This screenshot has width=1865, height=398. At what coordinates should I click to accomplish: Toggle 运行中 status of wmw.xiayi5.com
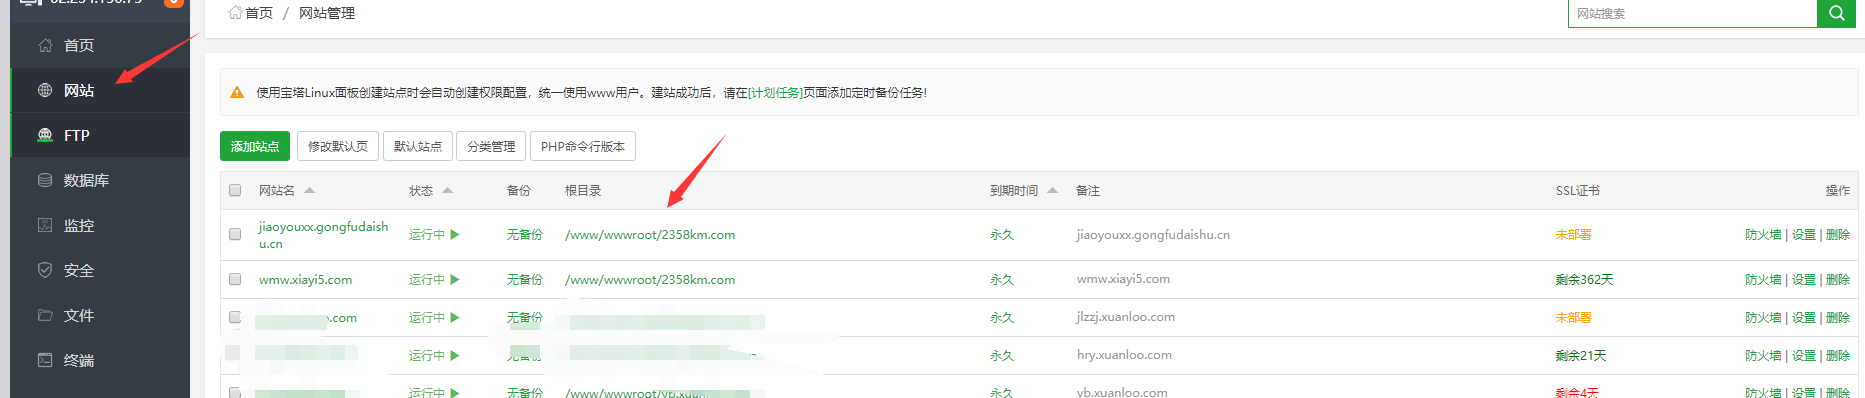(x=434, y=279)
